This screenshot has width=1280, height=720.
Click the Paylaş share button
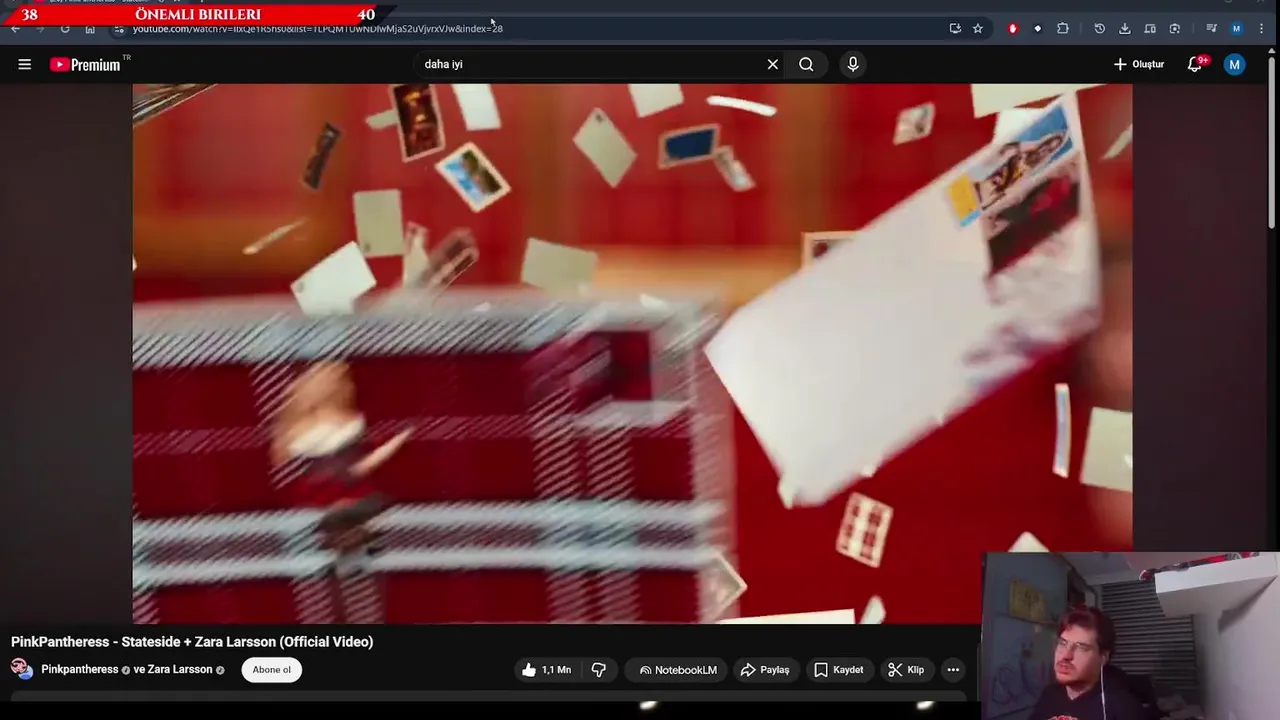765,670
